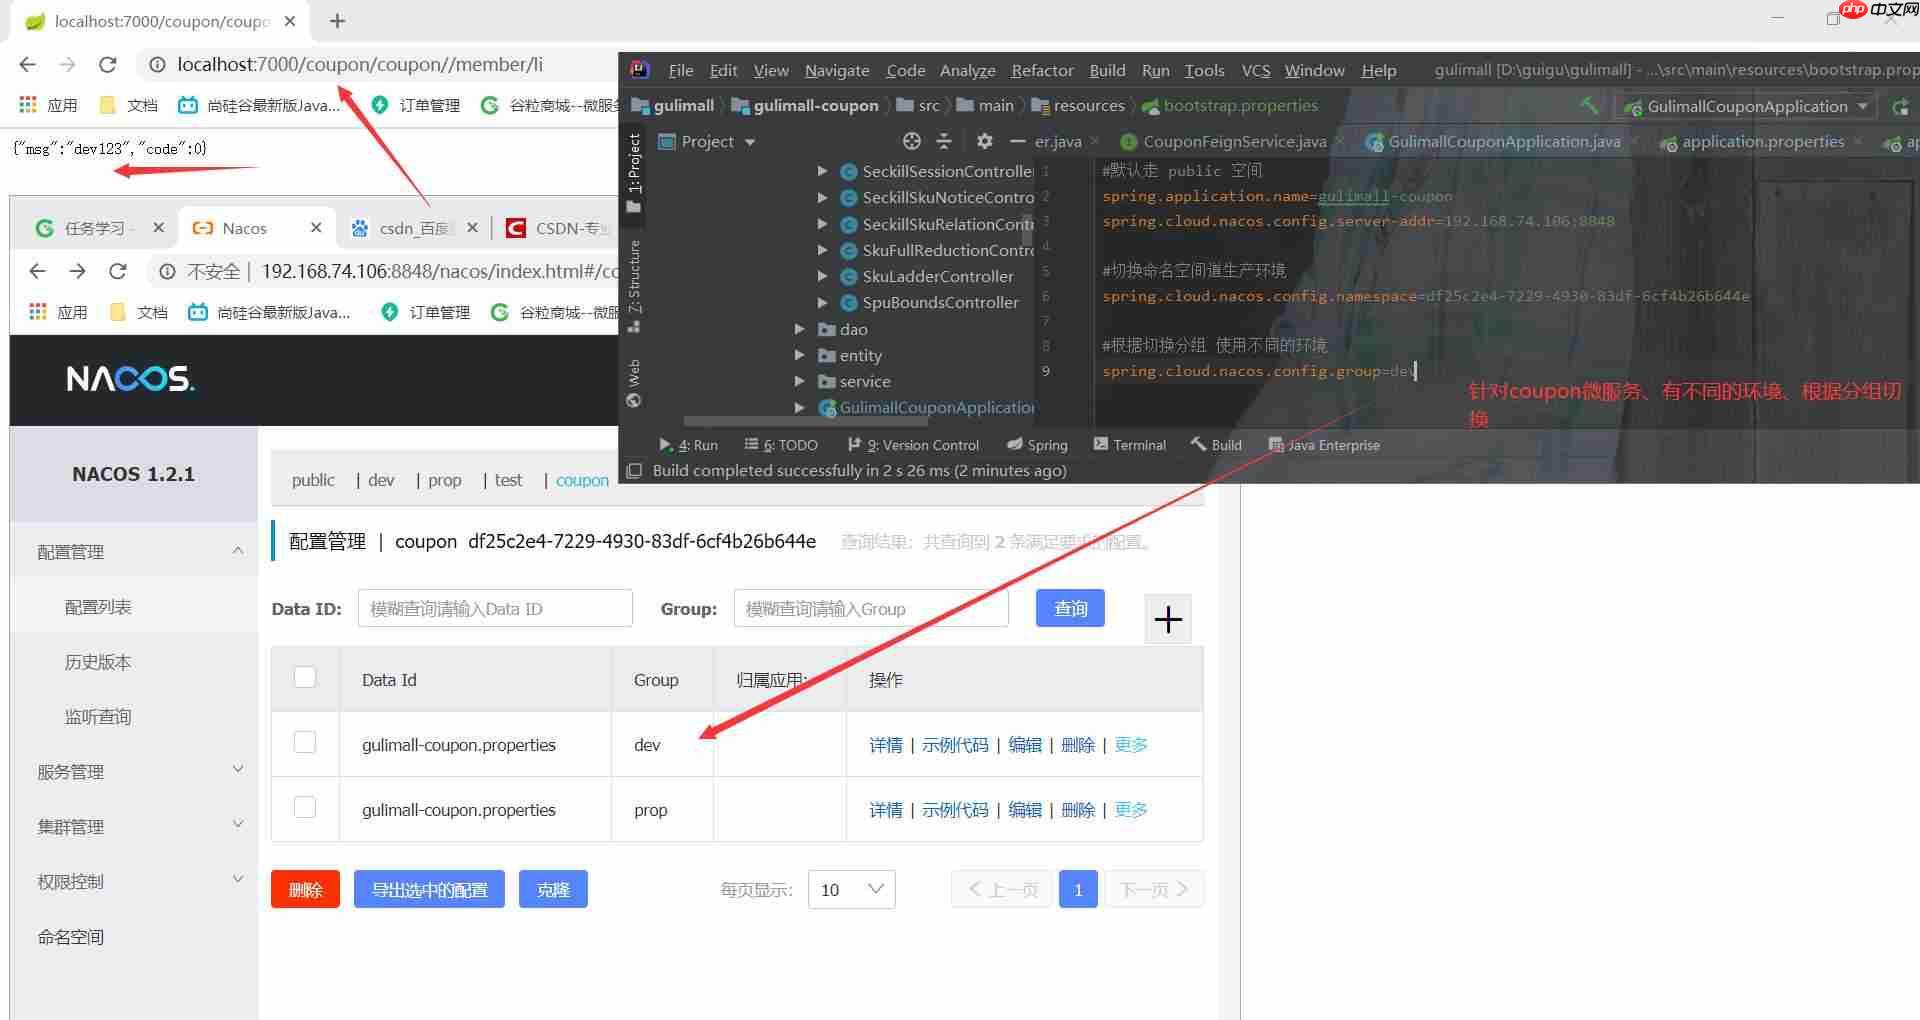This screenshot has height=1020, width=1920.
Task: Open 历史版本 in Nacos sidebar
Action: pos(98,662)
